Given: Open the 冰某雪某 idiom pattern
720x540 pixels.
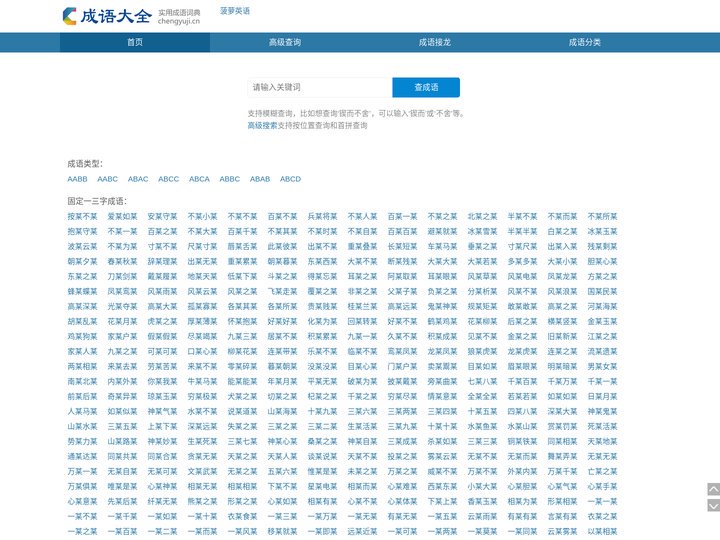Looking at the screenshot, I should pyautogui.click(x=482, y=231).
